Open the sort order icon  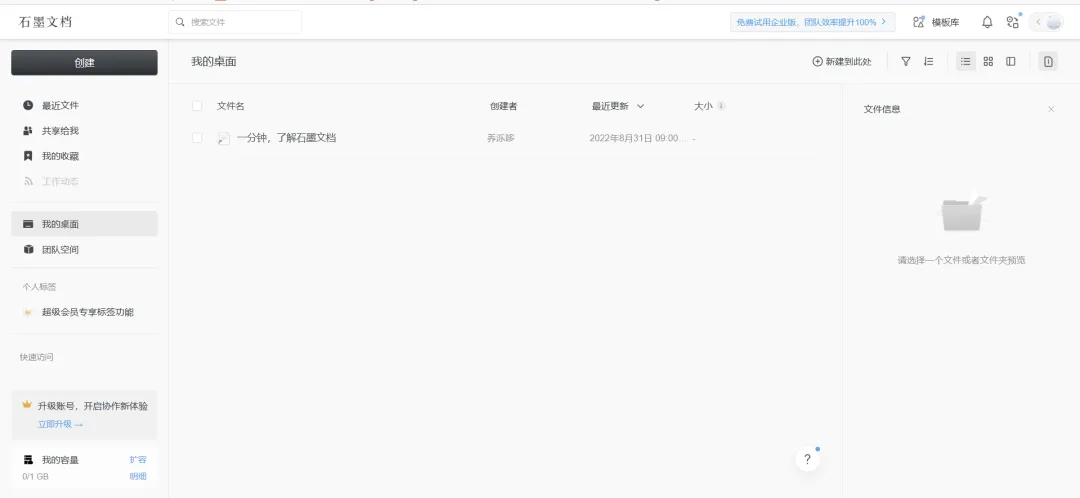928,61
